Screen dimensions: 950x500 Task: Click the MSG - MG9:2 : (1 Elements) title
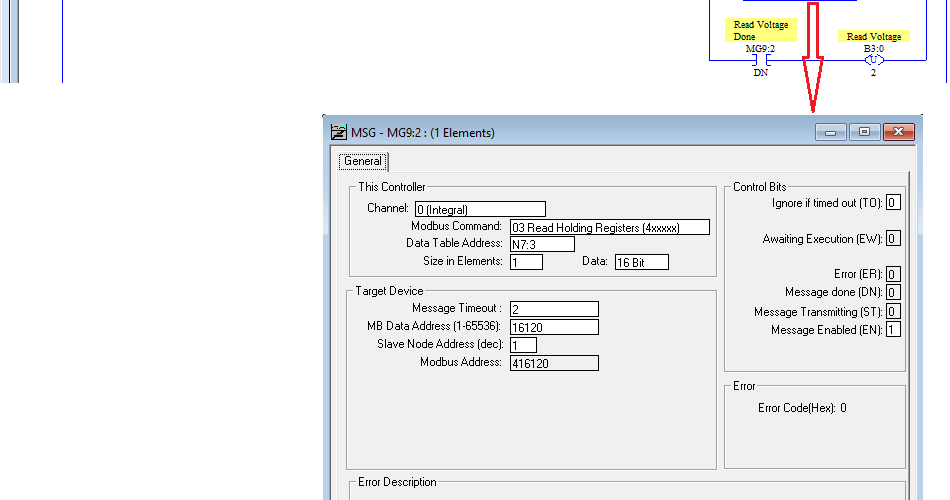click(x=423, y=133)
